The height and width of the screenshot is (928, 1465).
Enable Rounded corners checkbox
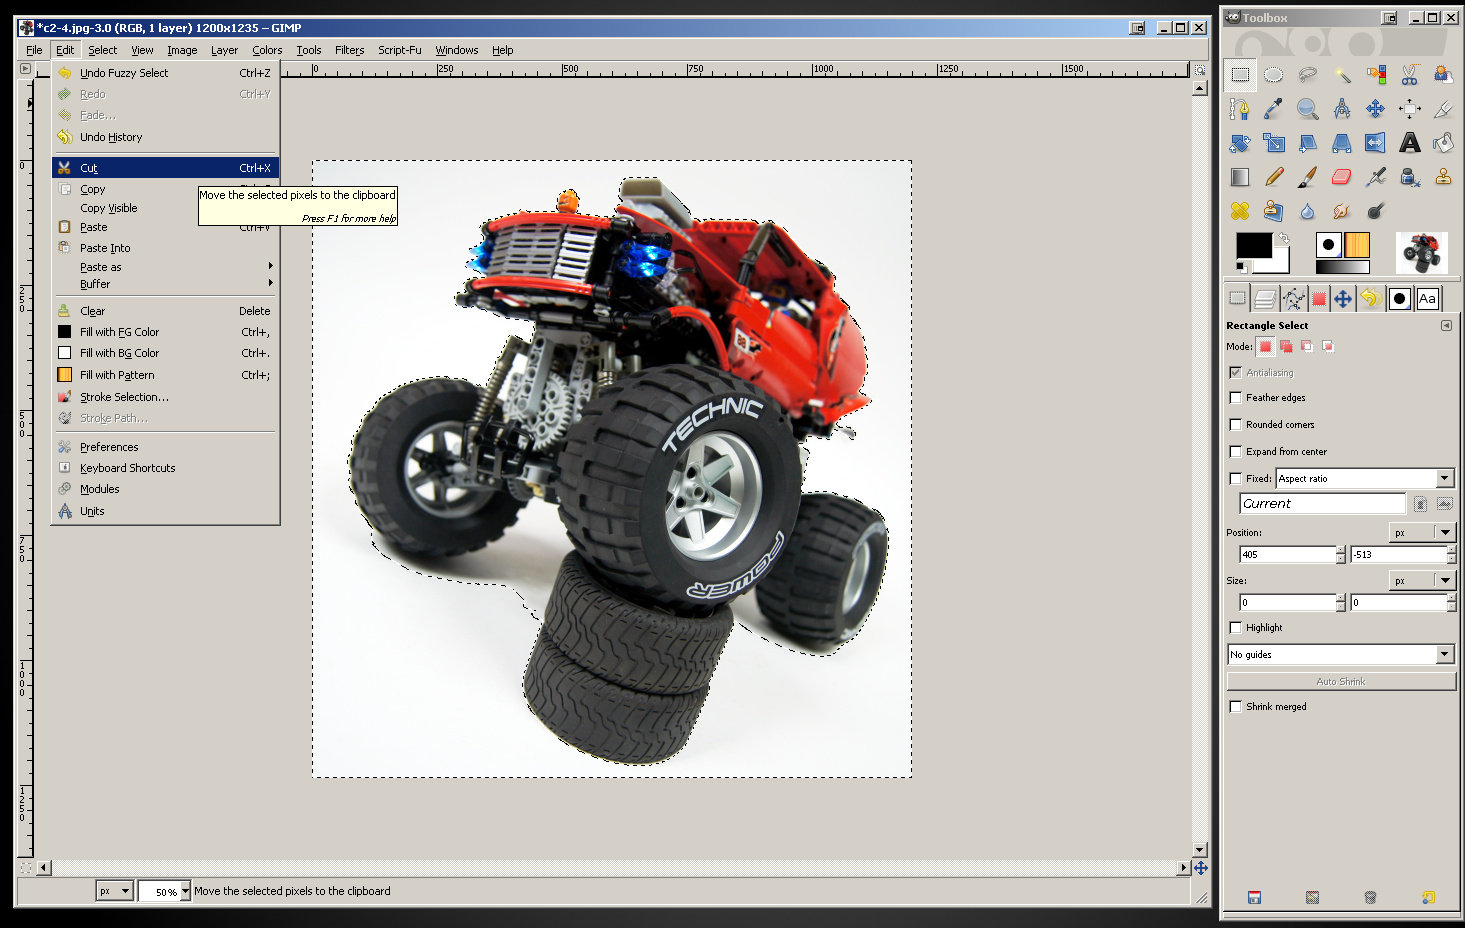[1236, 425]
